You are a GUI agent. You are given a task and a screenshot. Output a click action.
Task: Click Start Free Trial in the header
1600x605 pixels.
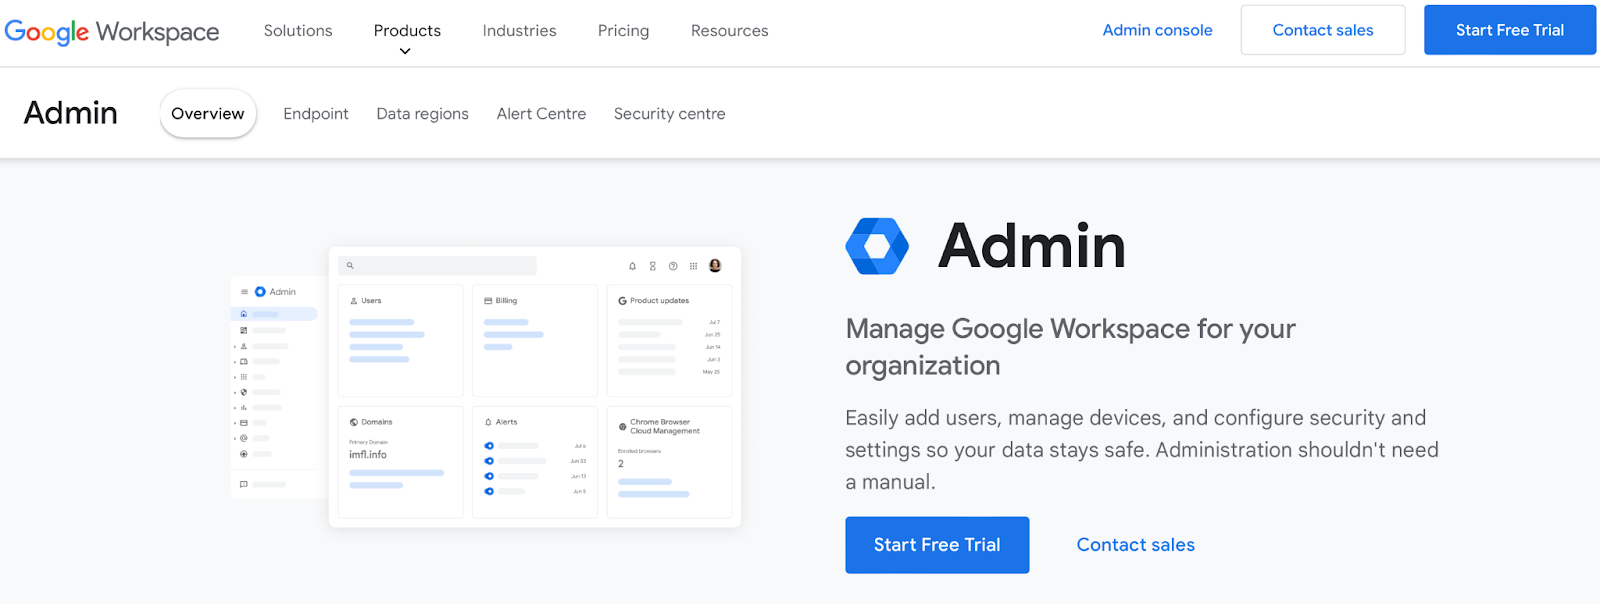1510,30
